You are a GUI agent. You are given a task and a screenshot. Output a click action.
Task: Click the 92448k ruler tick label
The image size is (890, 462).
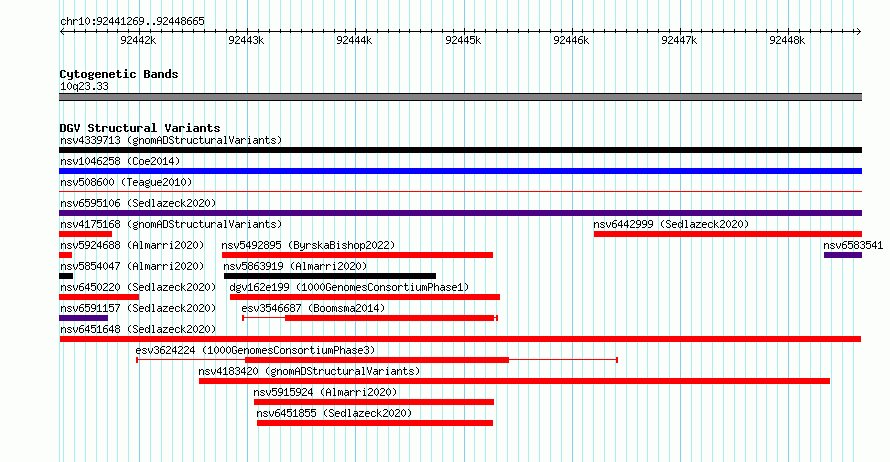[787, 40]
